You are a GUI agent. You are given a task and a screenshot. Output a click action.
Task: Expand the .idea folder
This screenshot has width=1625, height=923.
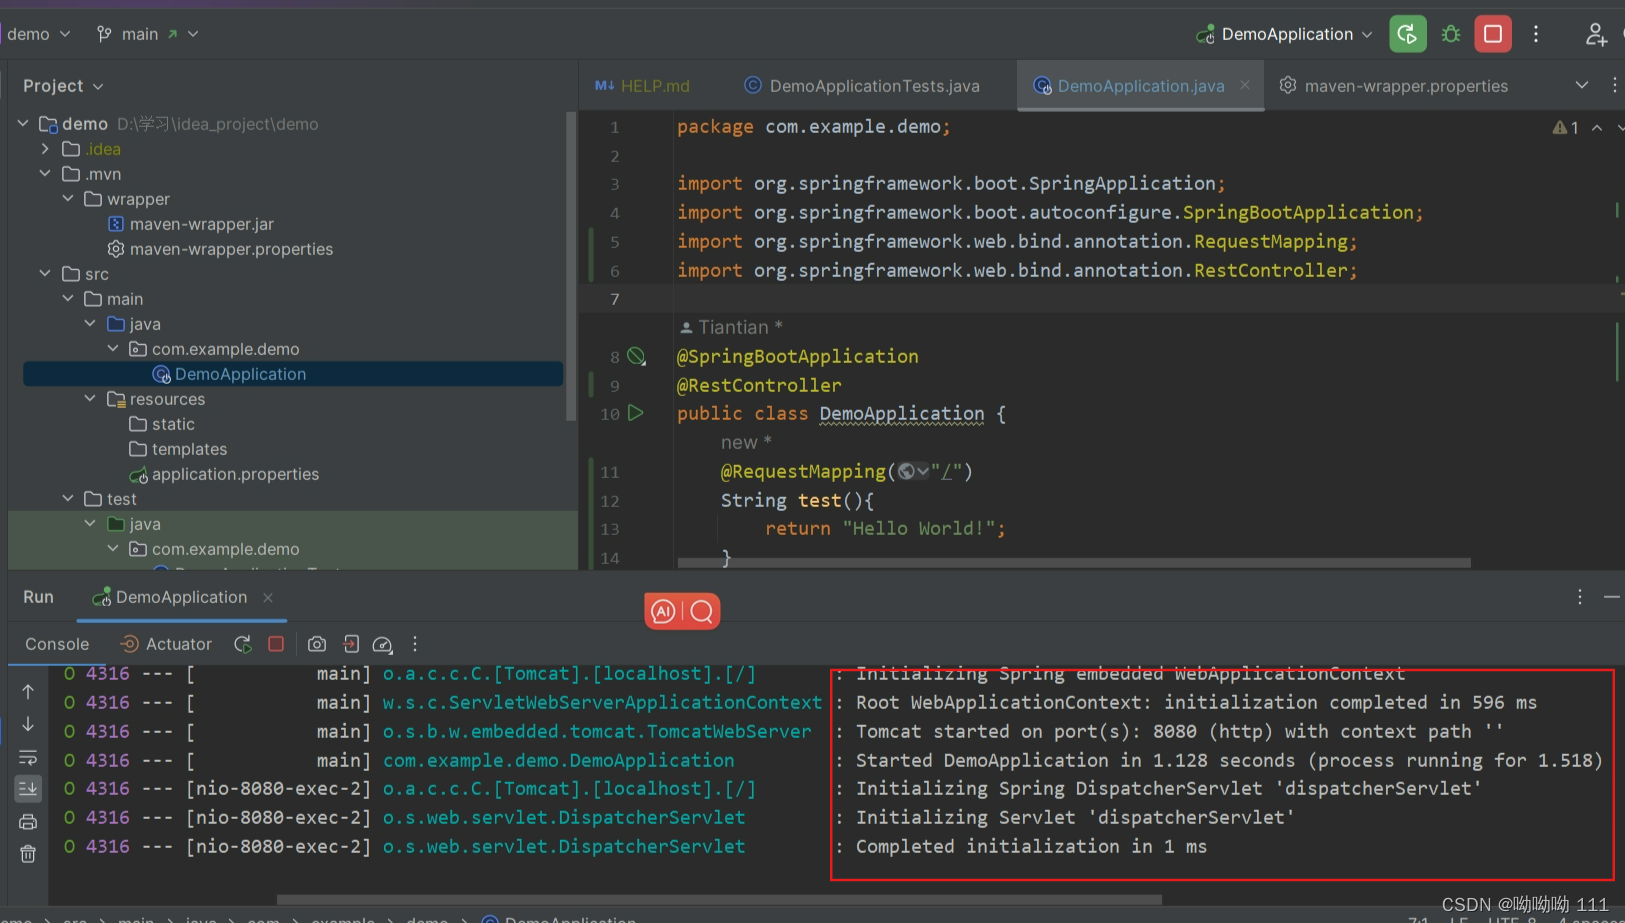(45, 149)
